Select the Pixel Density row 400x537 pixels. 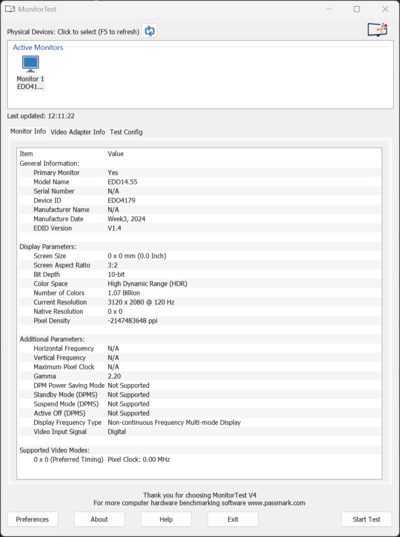pos(199,321)
